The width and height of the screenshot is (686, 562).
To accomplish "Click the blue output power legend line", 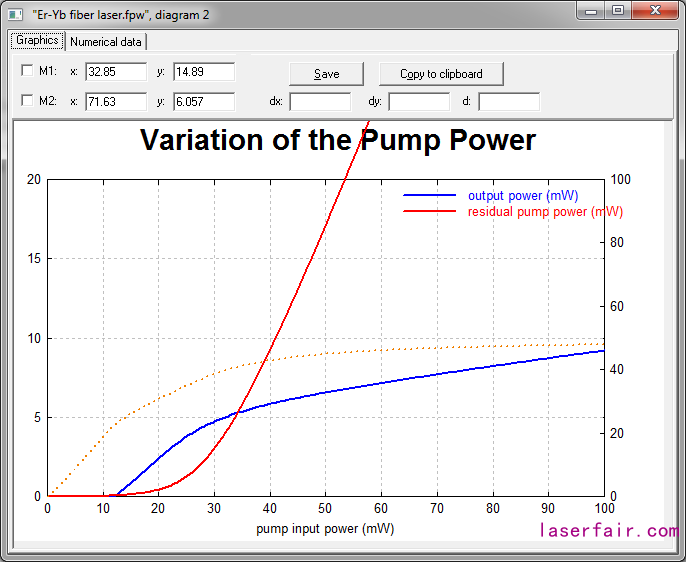I will coord(428,196).
